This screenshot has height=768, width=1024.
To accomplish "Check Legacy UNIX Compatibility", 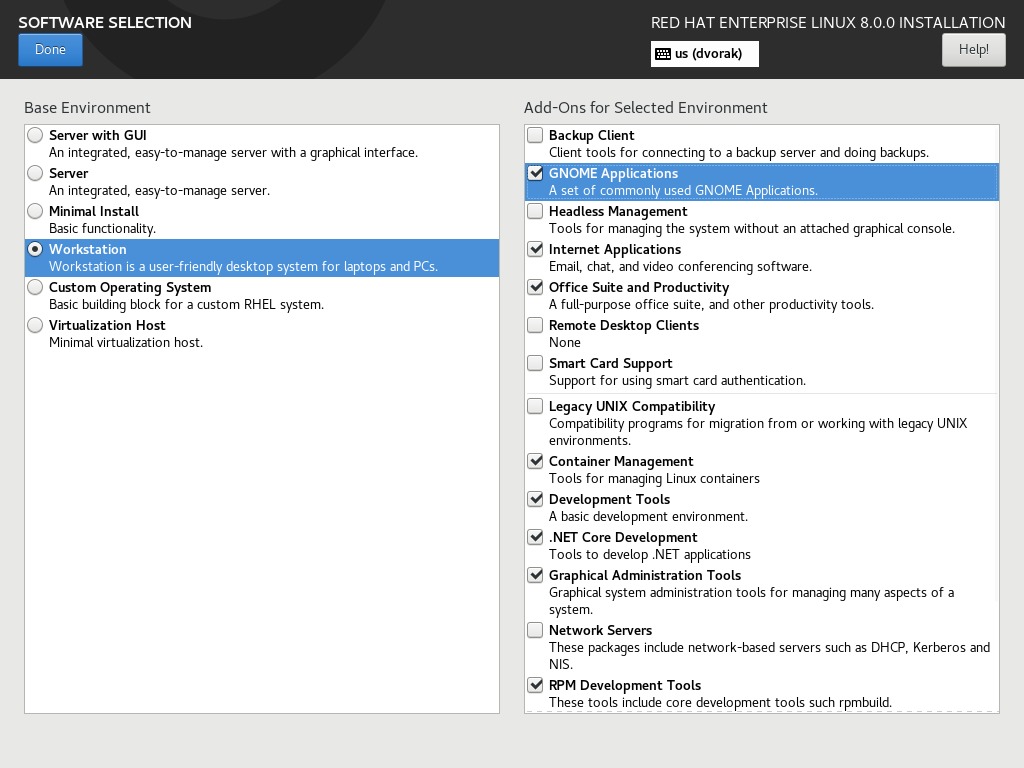I will (535, 406).
